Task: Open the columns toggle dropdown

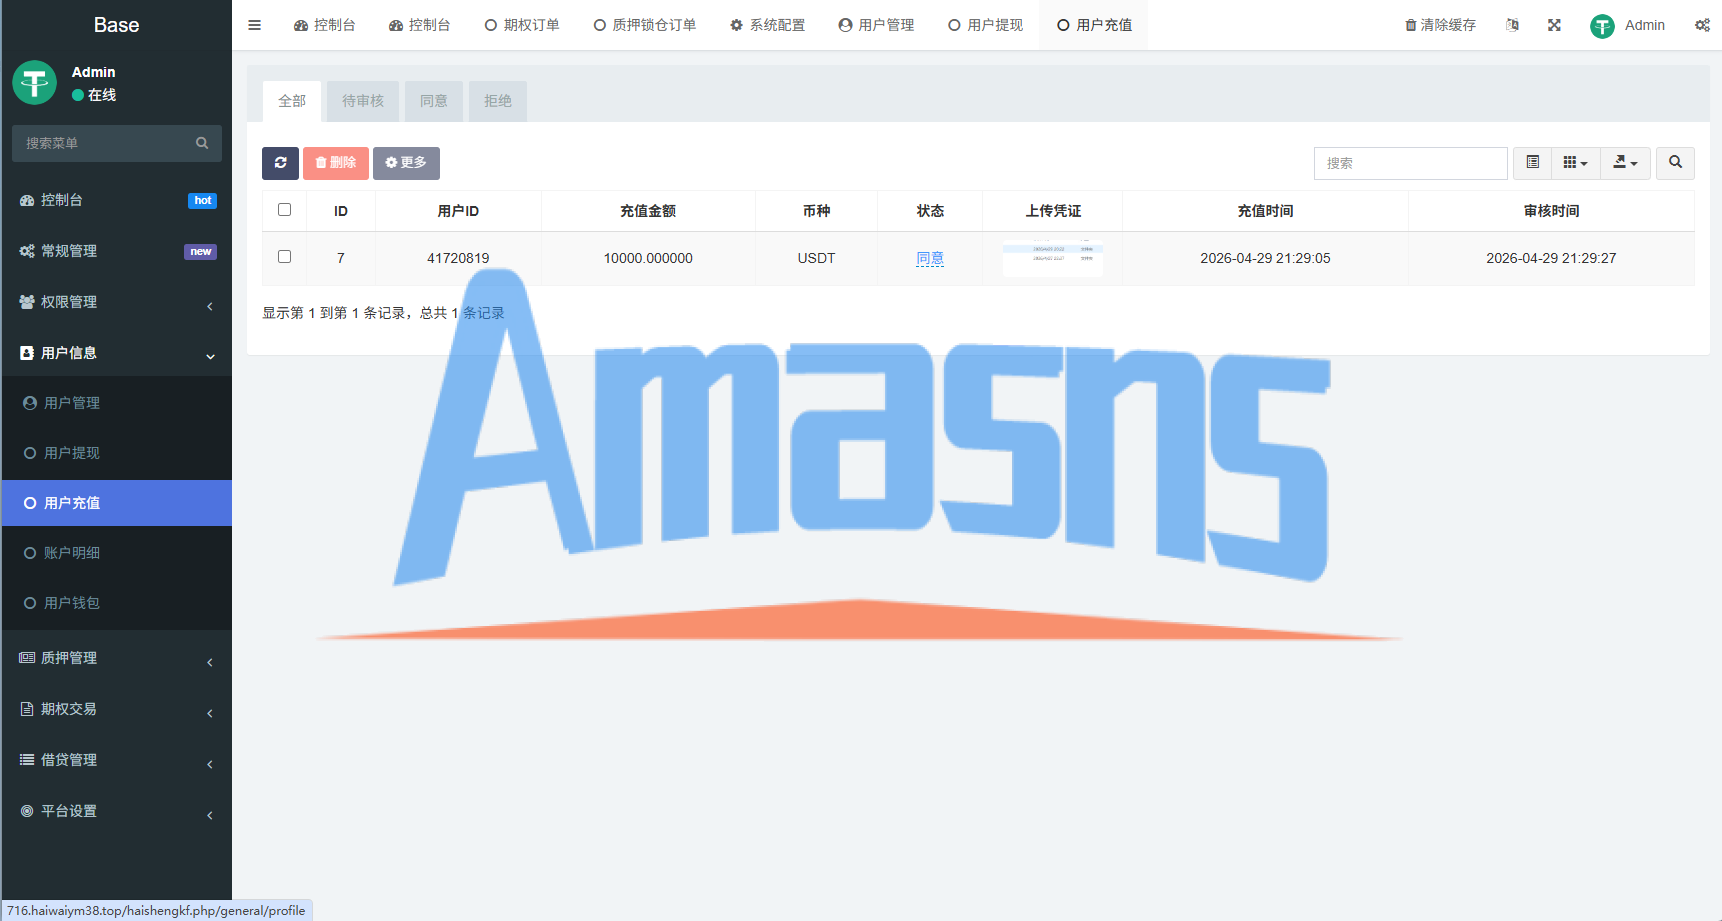Action: coord(1575,163)
